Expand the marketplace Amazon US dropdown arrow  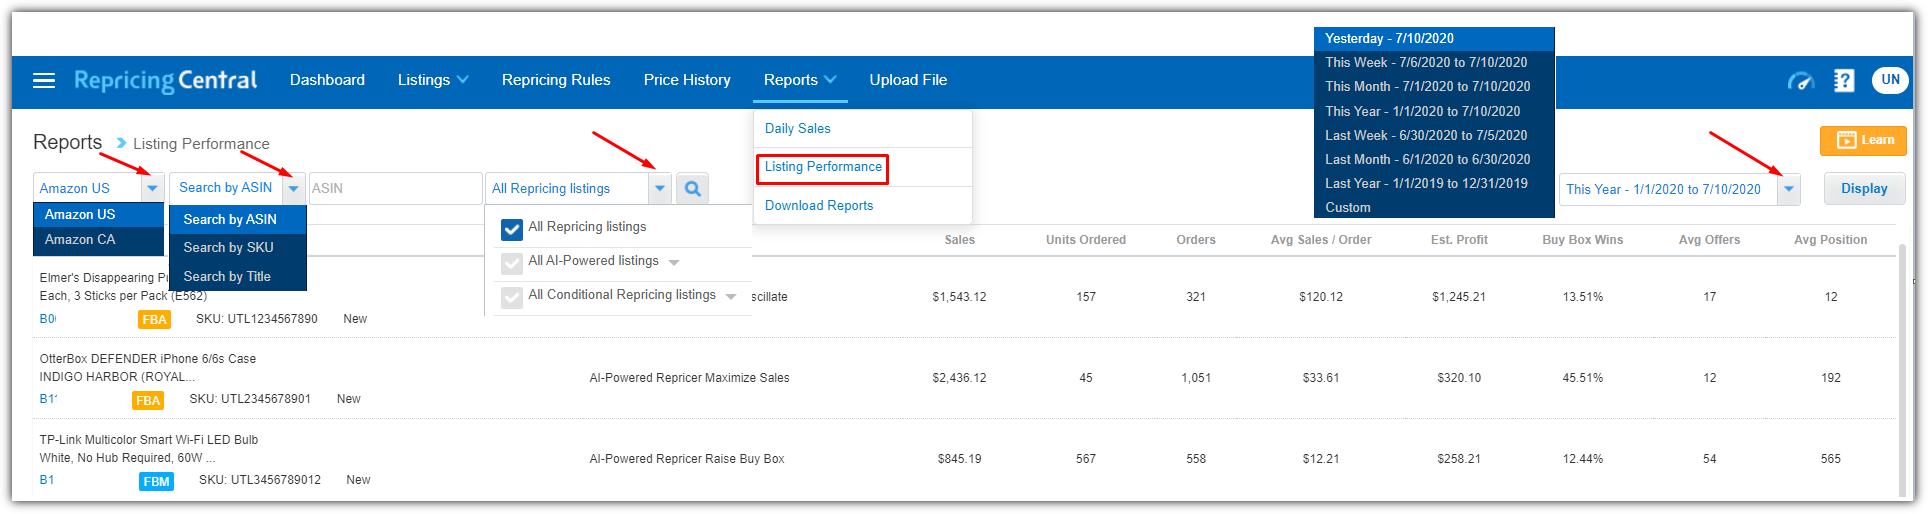coord(152,188)
